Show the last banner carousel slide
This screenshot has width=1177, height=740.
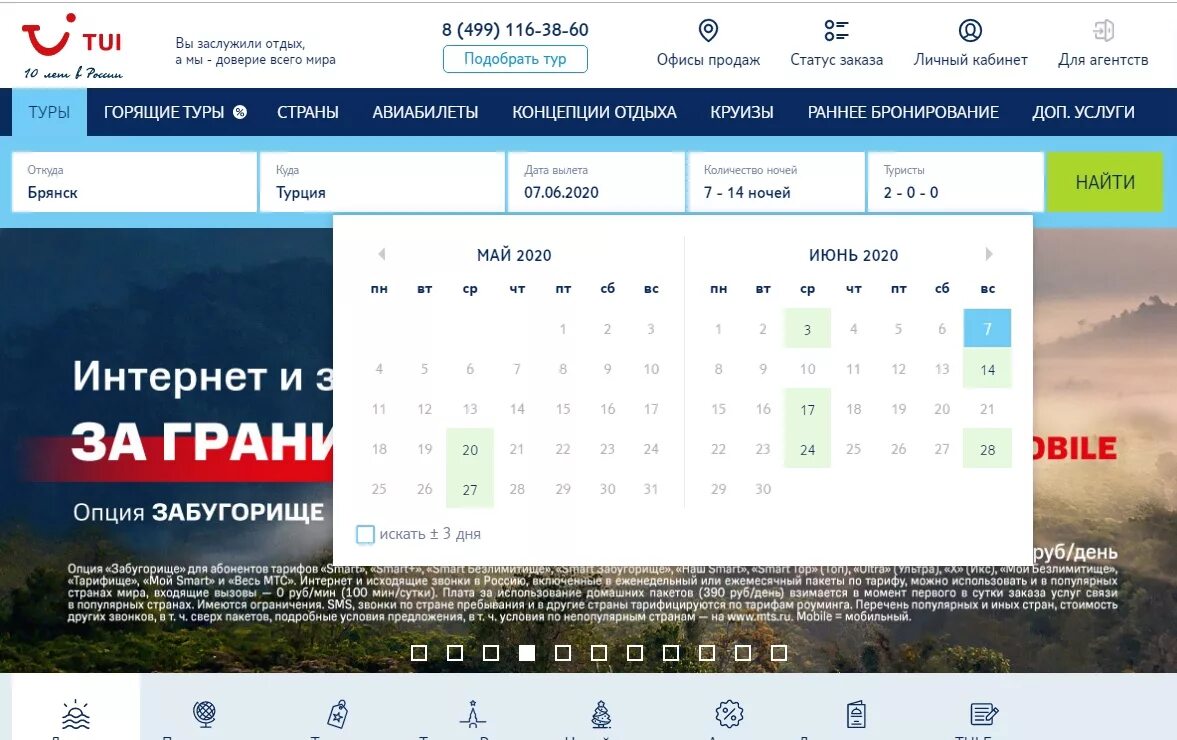coord(779,653)
